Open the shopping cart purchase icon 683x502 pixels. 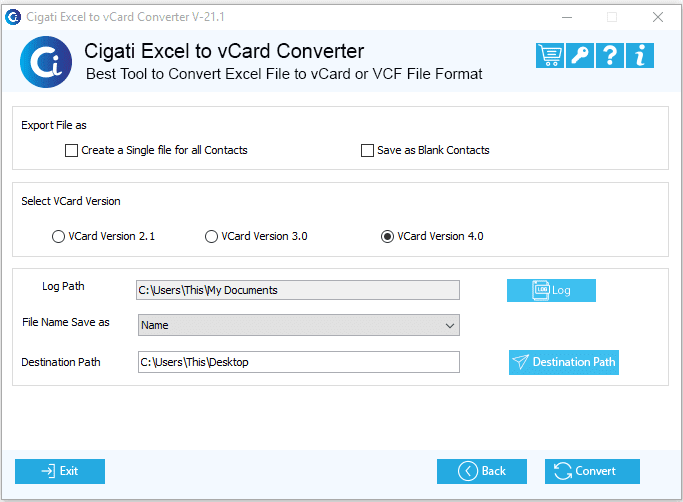pyautogui.click(x=550, y=56)
